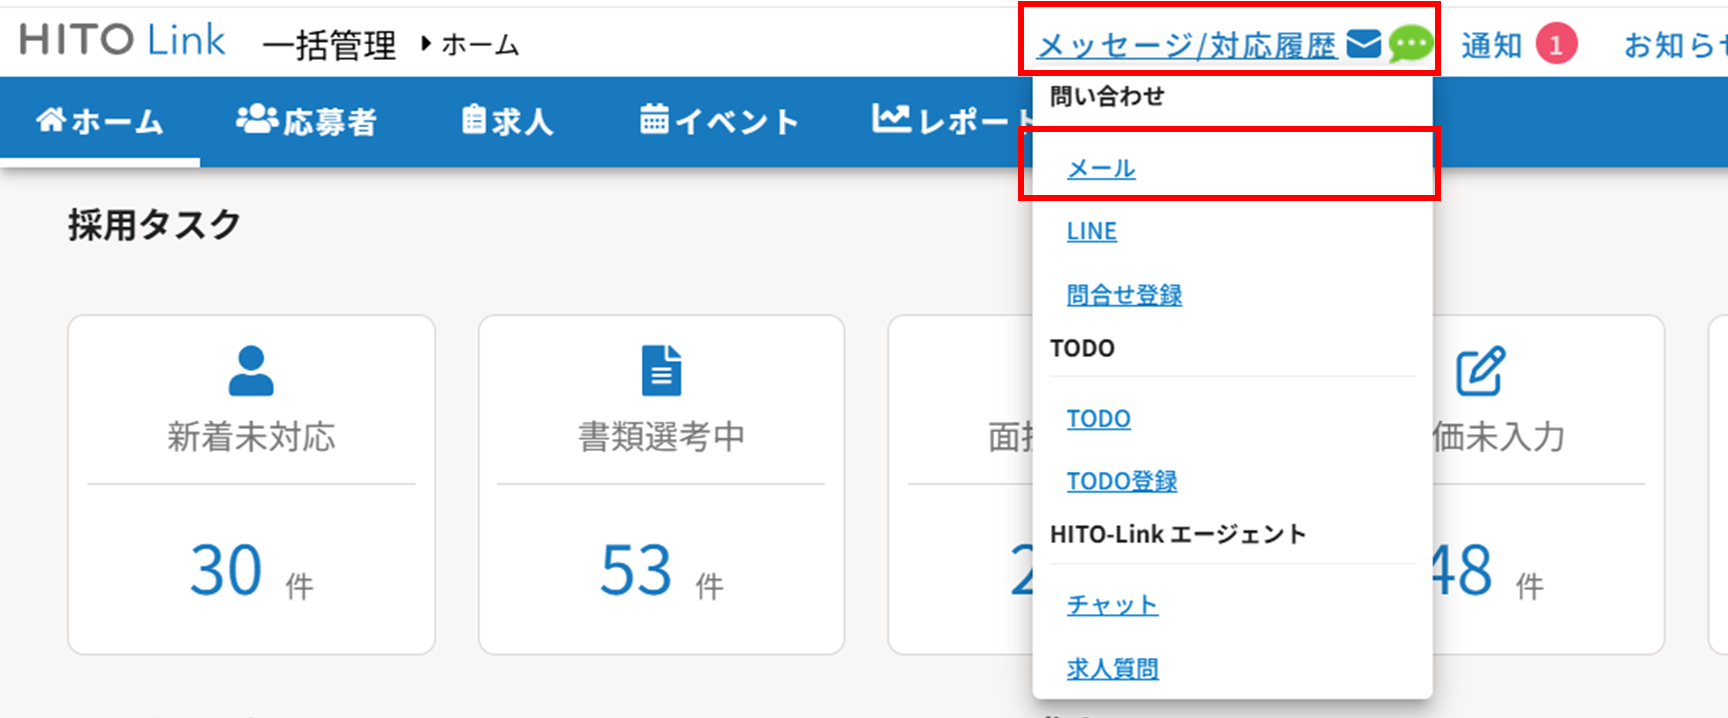Click the 30 件 count for 新着未対応
The width and height of the screenshot is (1728, 718).
pyautogui.click(x=227, y=571)
